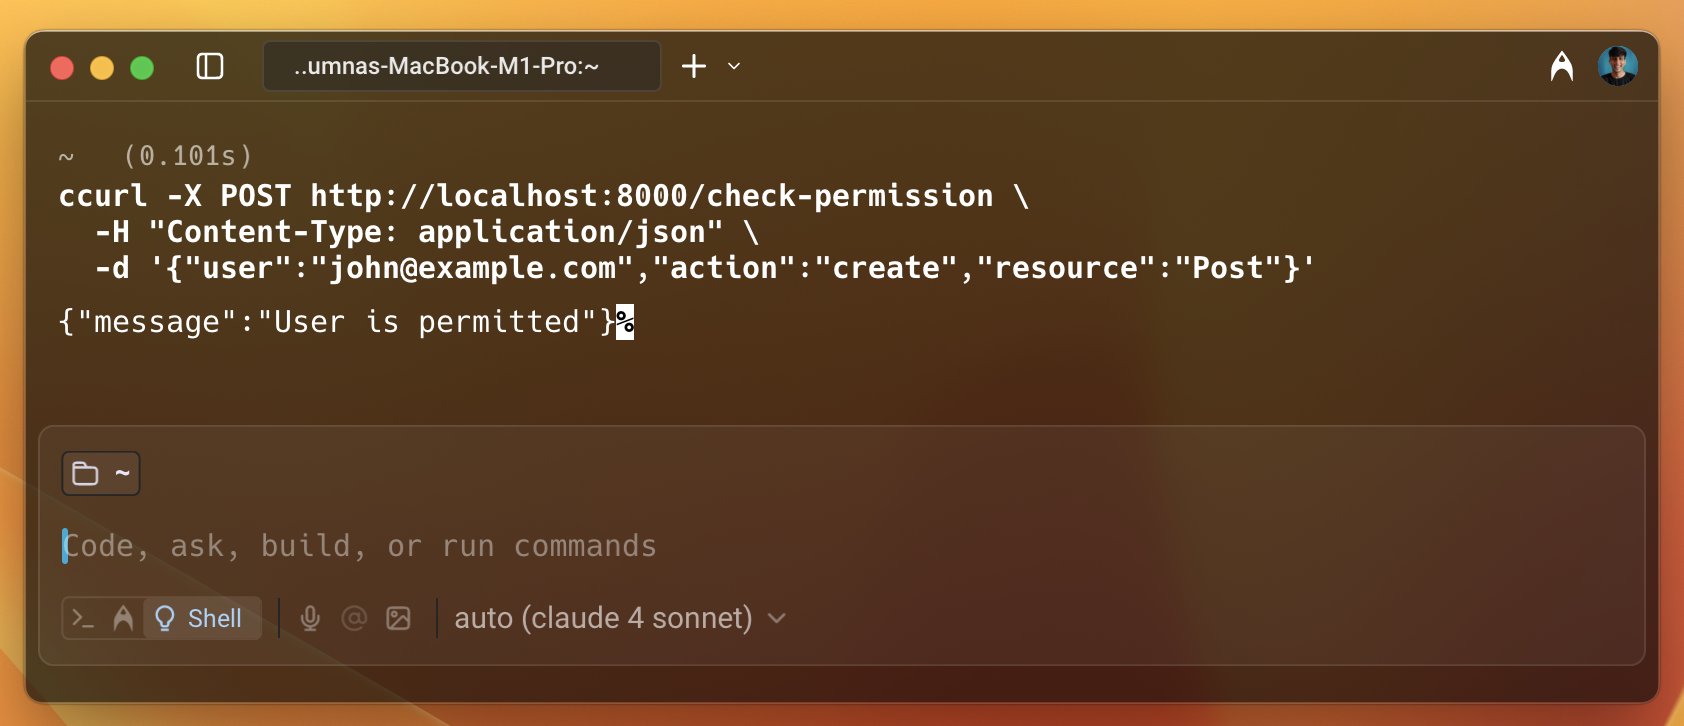Screen dimensions: 1684x726
Task: Open the user profile avatar
Action: 1617,66
